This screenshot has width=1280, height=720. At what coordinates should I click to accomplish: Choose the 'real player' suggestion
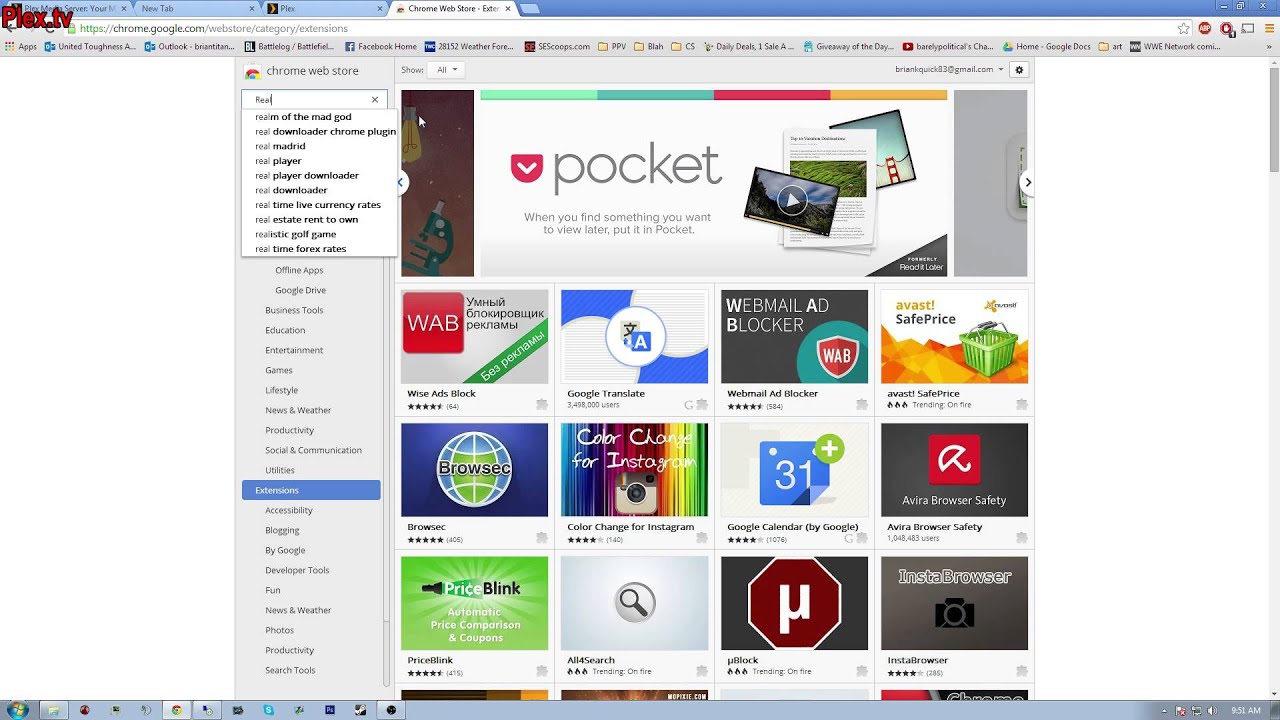pyautogui.click(x=278, y=161)
